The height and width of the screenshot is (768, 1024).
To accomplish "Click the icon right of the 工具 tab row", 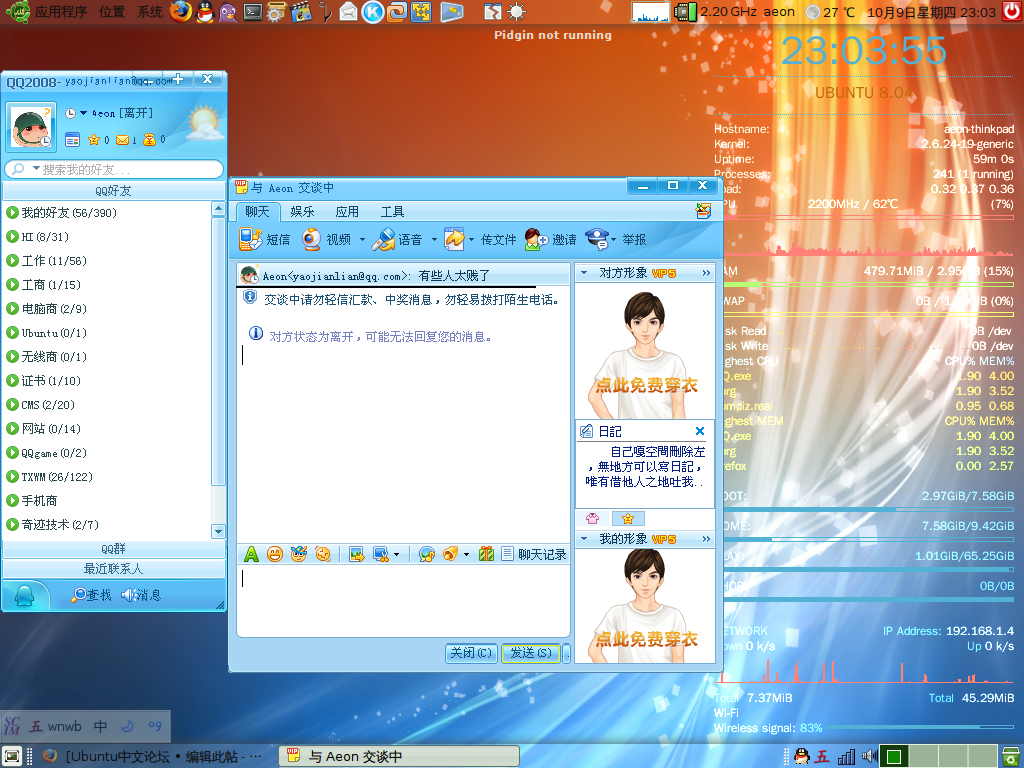I will tap(703, 212).
